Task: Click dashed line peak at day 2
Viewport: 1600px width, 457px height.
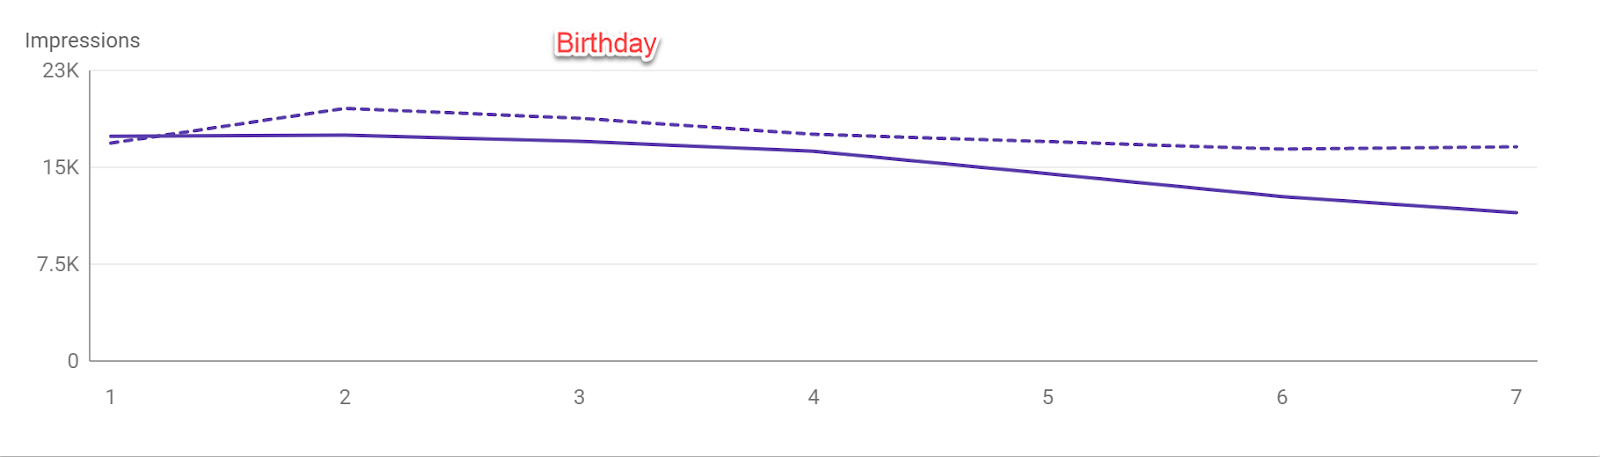Action: tap(345, 108)
